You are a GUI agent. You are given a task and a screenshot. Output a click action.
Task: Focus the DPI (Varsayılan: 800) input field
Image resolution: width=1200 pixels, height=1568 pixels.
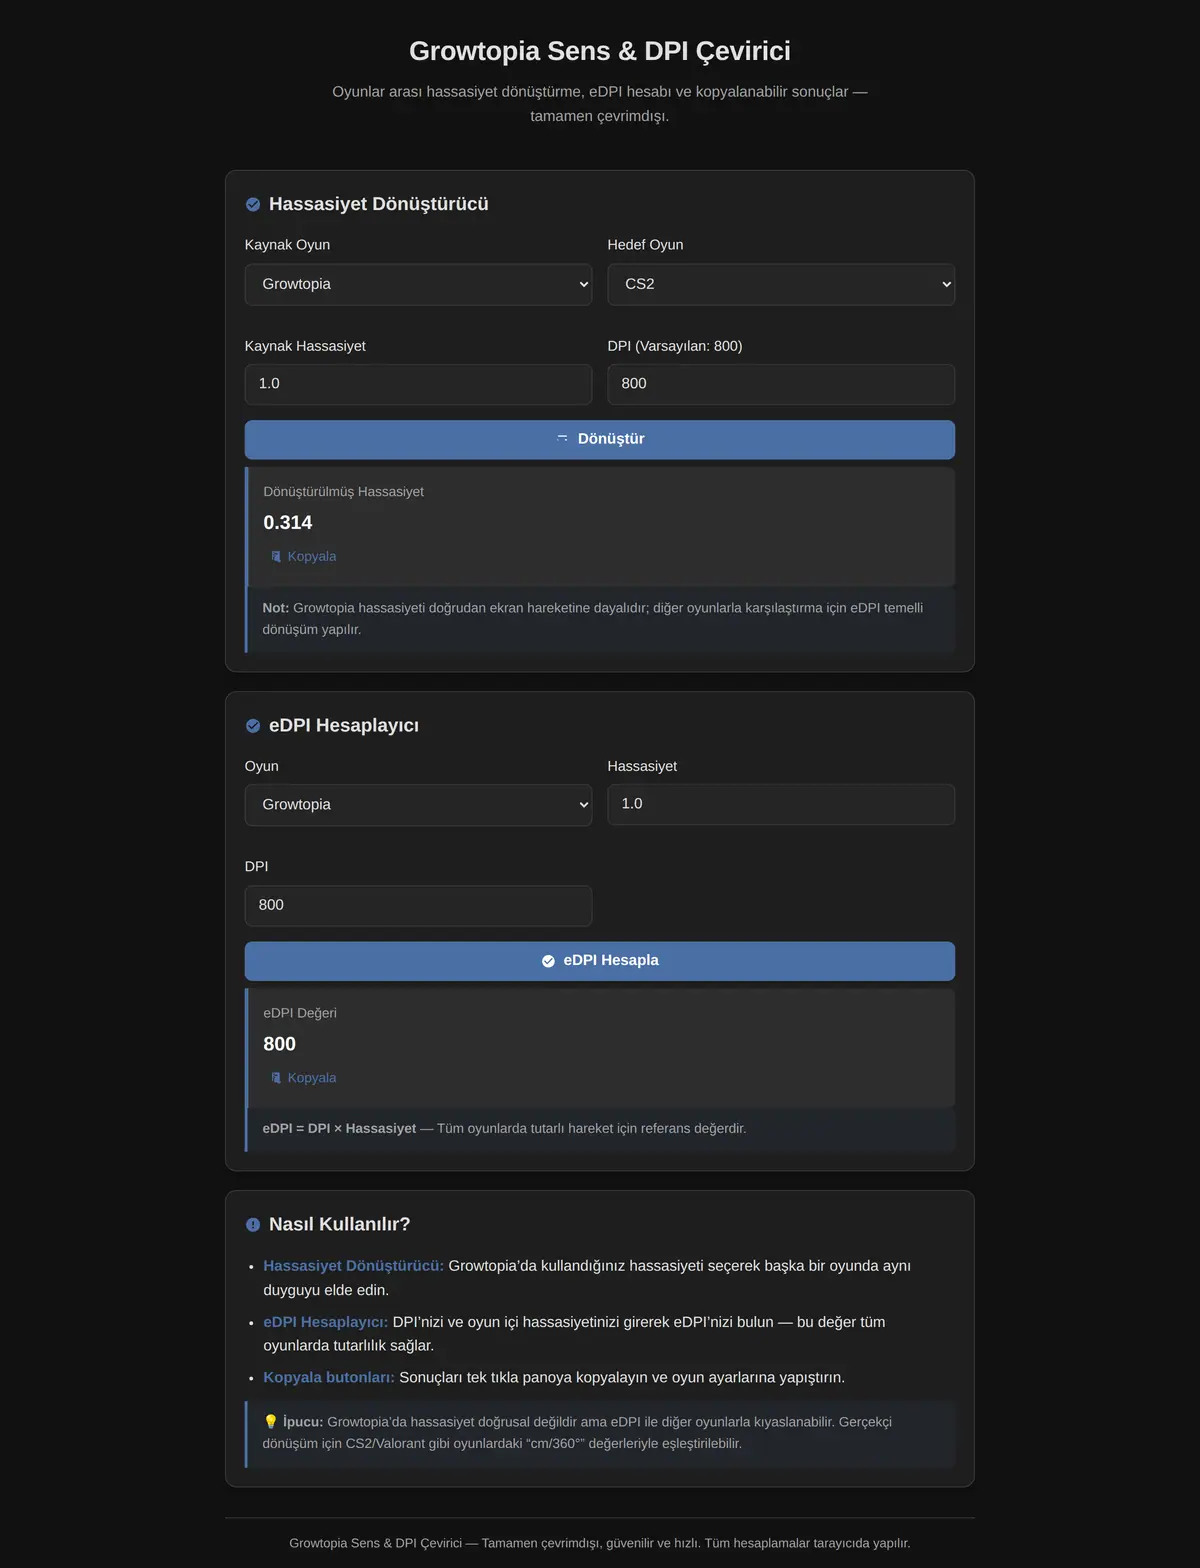[781, 384]
